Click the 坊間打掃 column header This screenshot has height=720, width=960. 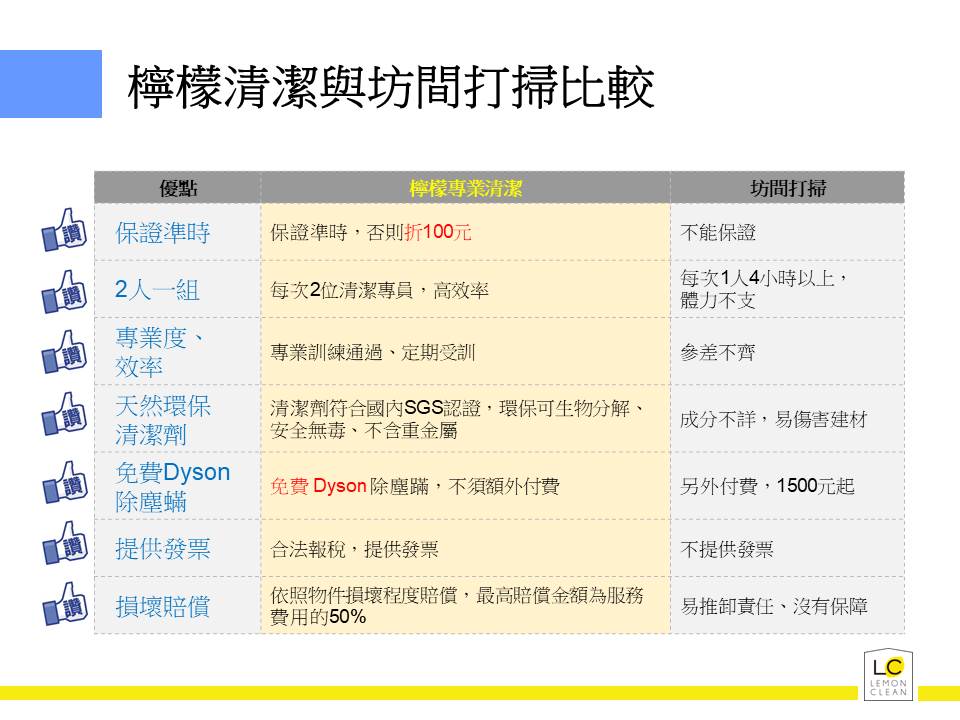click(787, 188)
